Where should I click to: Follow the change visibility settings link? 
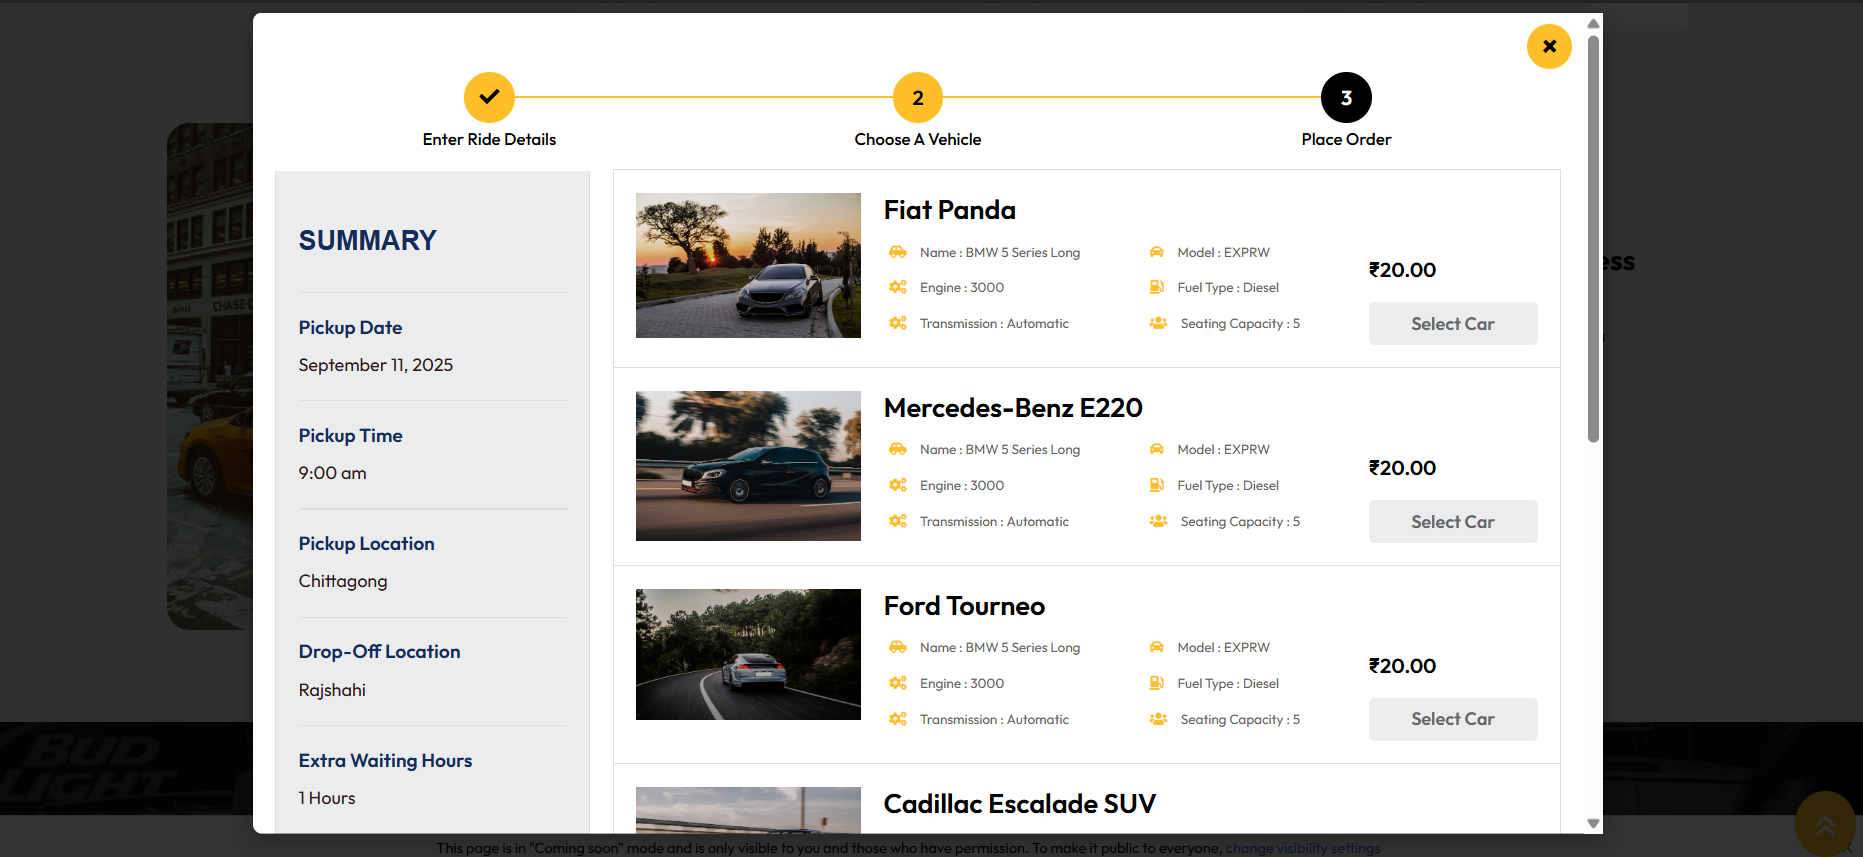[x=1303, y=848]
